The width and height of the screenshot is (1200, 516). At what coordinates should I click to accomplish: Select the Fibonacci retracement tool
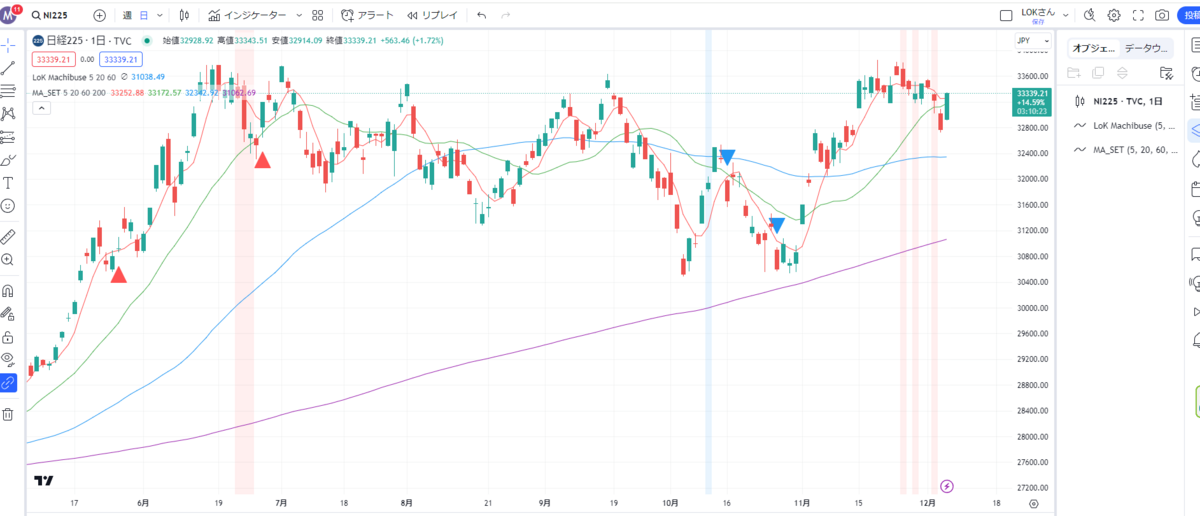click(8, 91)
